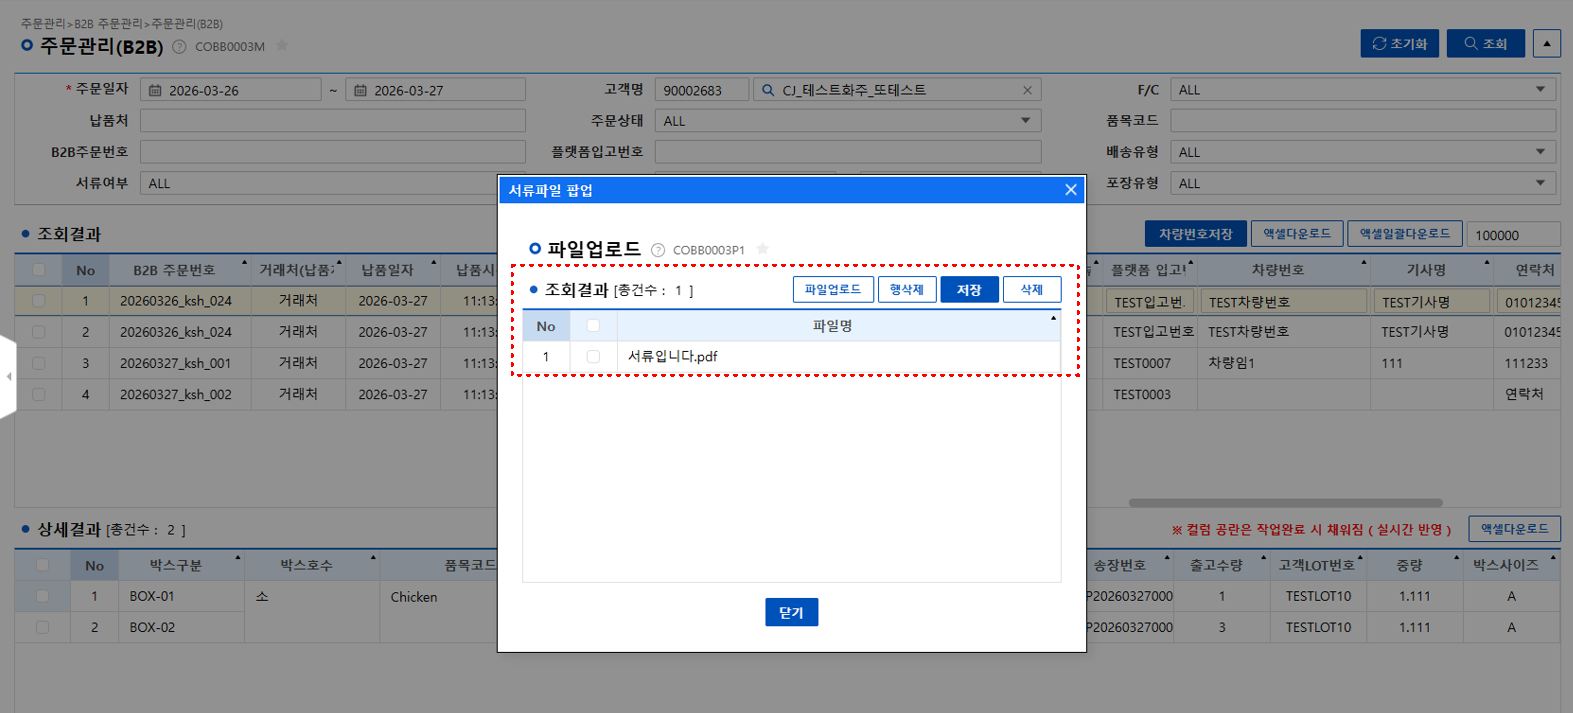Click the 초기화 reset button
The width and height of the screenshot is (1573, 713).
1400,43
